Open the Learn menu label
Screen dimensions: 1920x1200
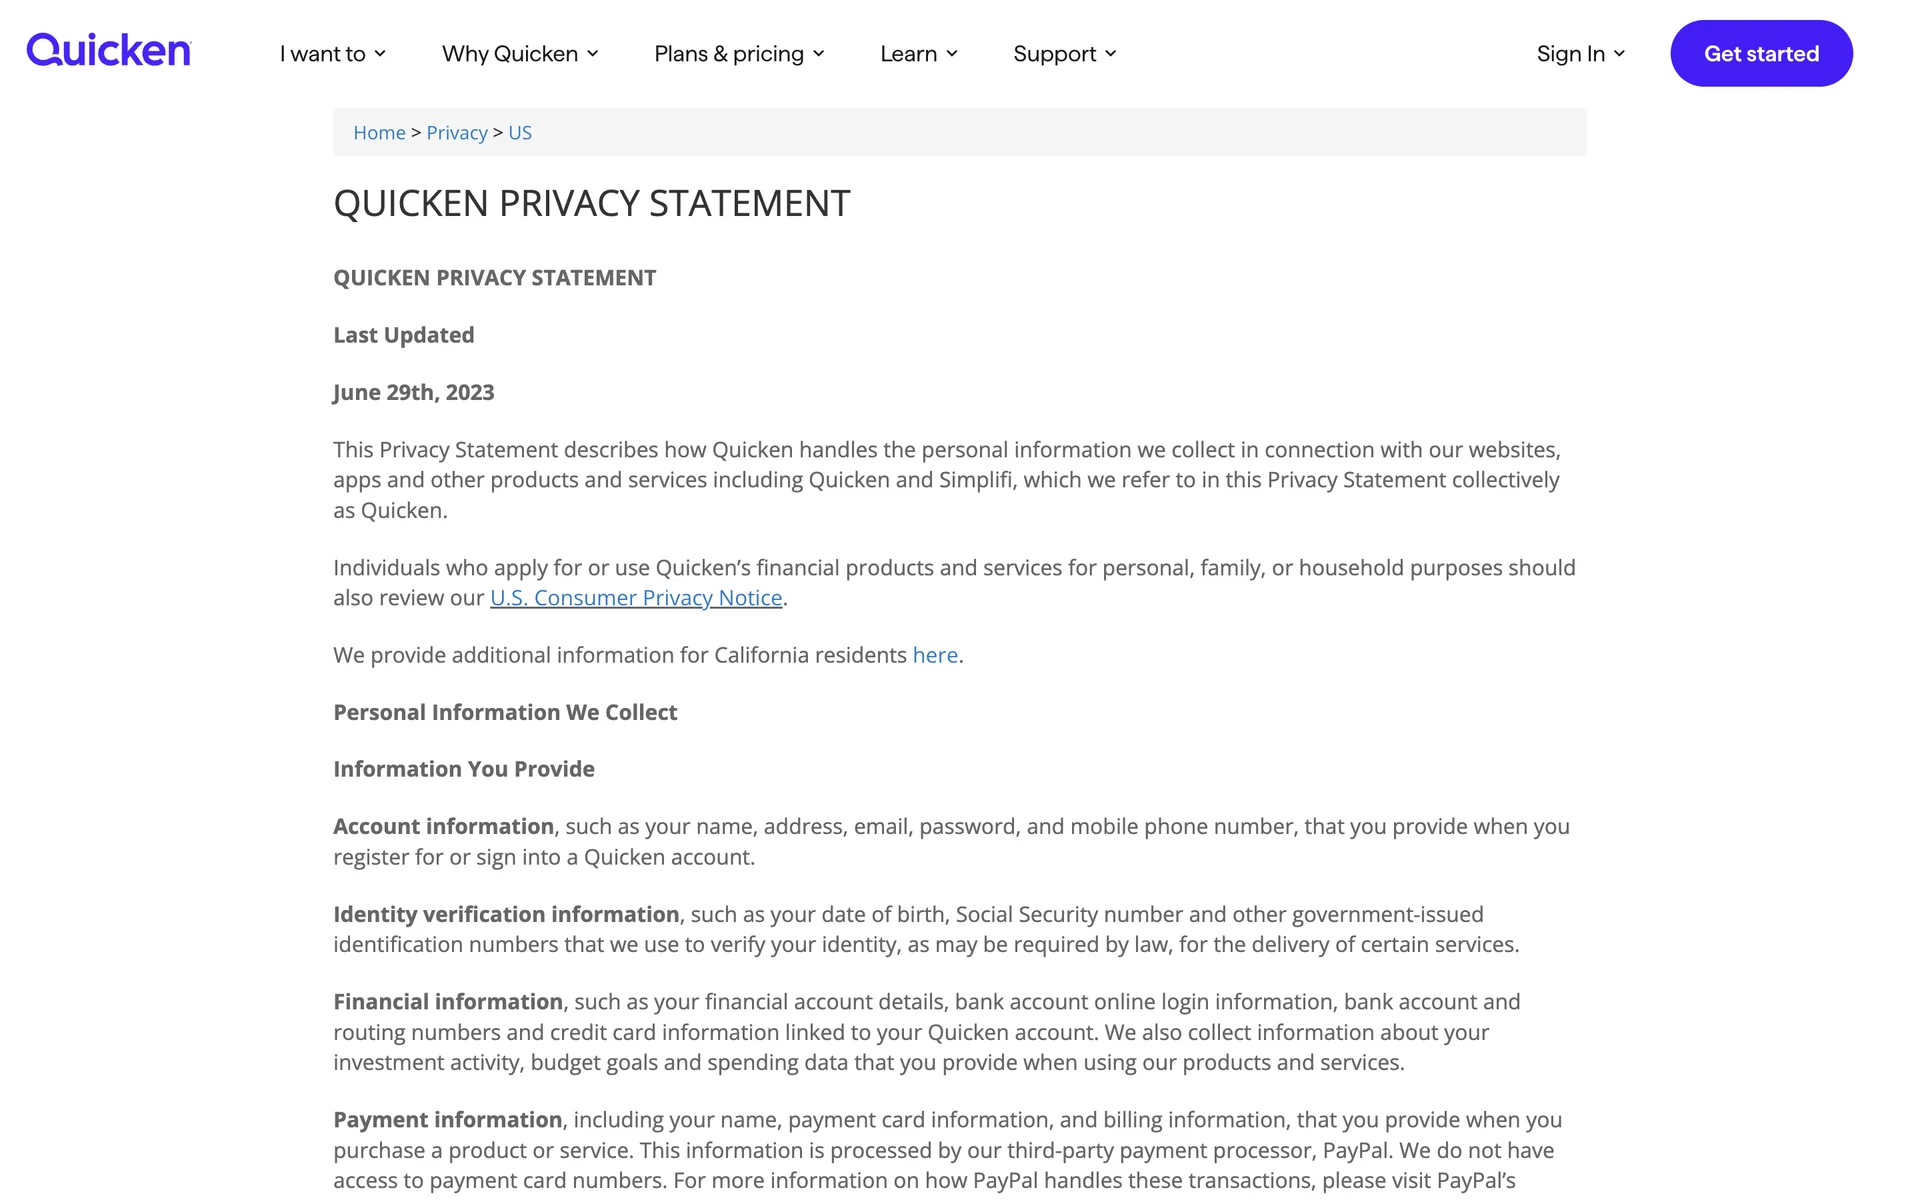point(908,54)
